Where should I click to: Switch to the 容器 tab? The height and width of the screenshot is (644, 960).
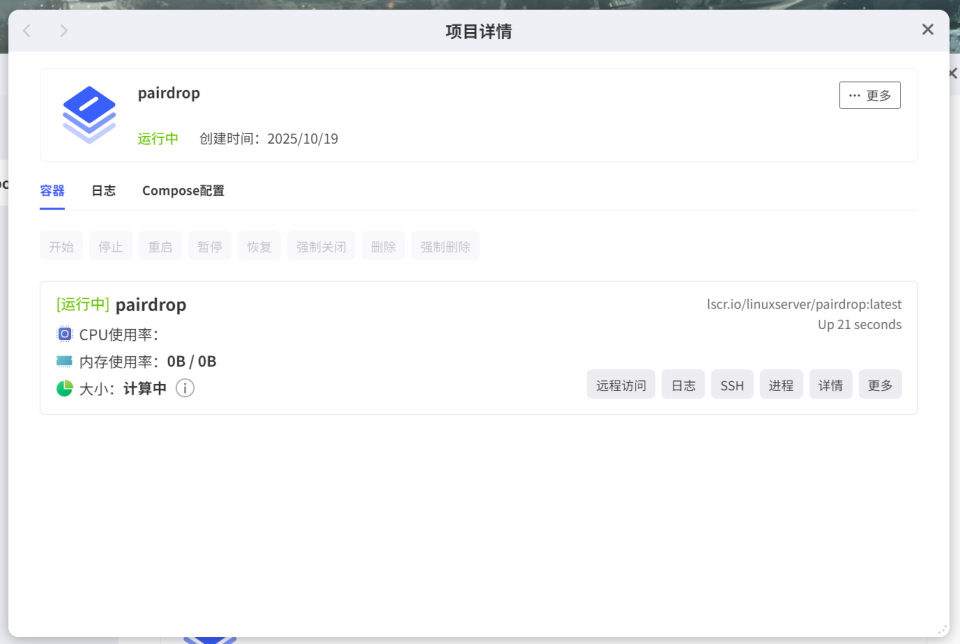click(52, 190)
